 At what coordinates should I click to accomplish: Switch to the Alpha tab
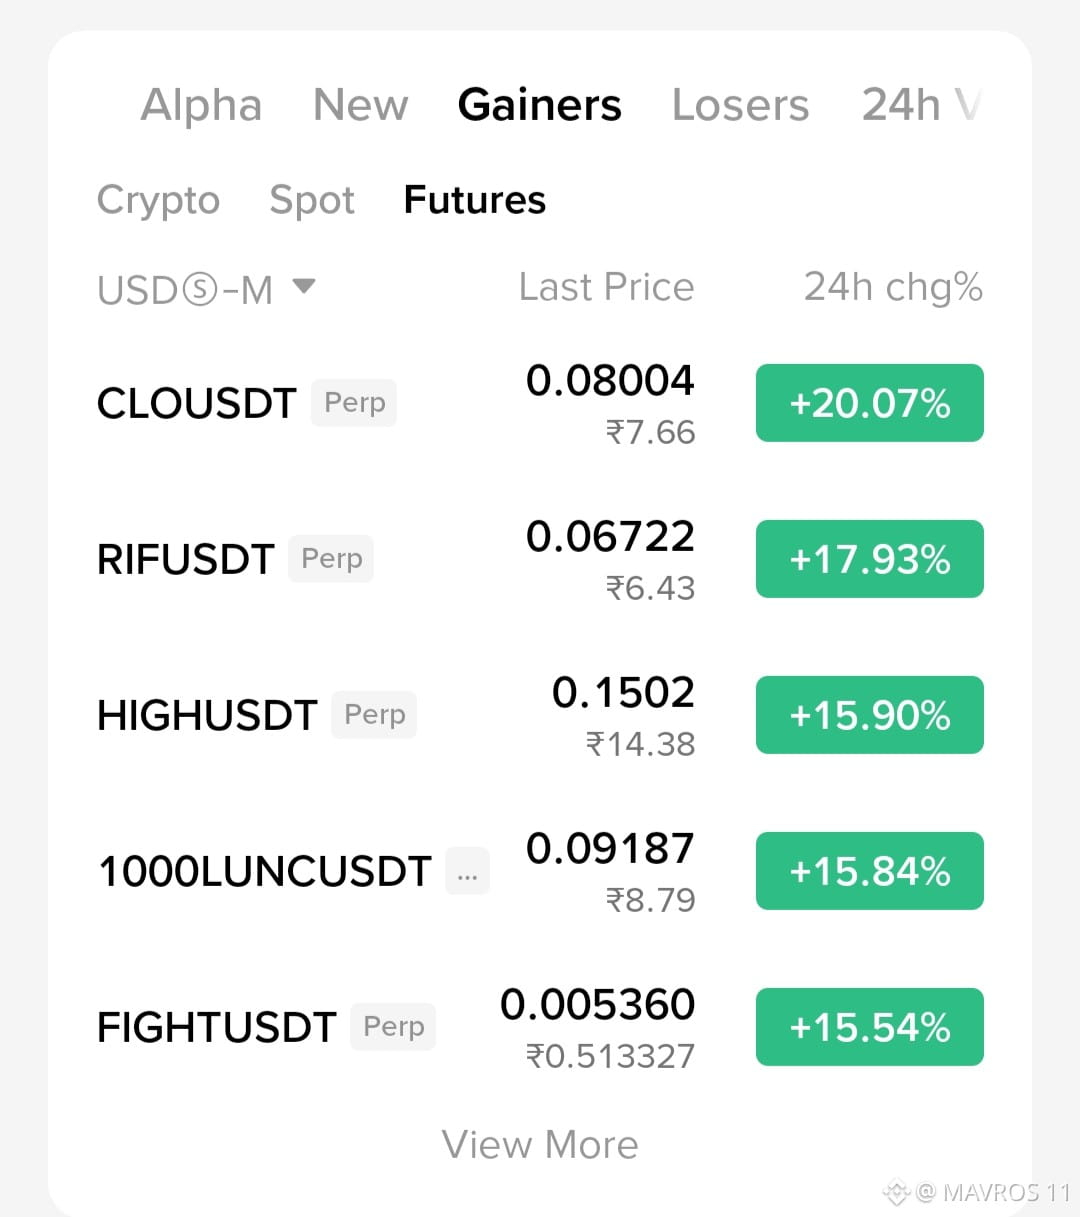pyautogui.click(x=201, y=105)
